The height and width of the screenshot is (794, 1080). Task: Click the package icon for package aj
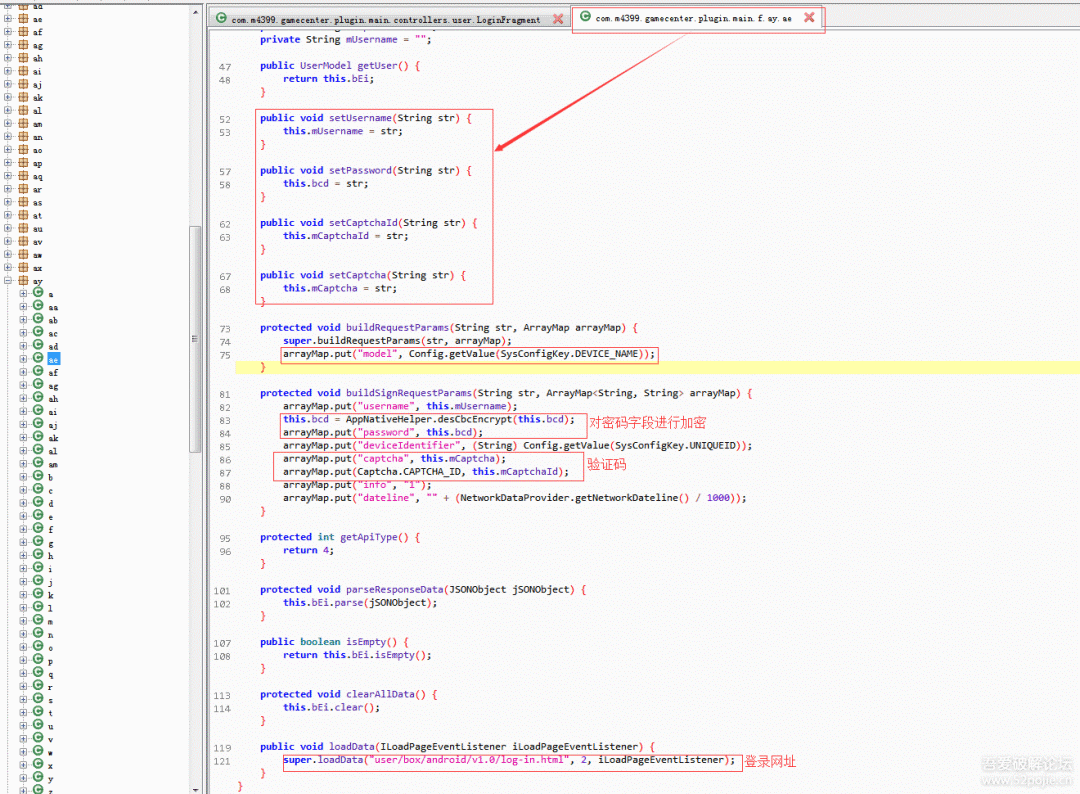(23, 84)
